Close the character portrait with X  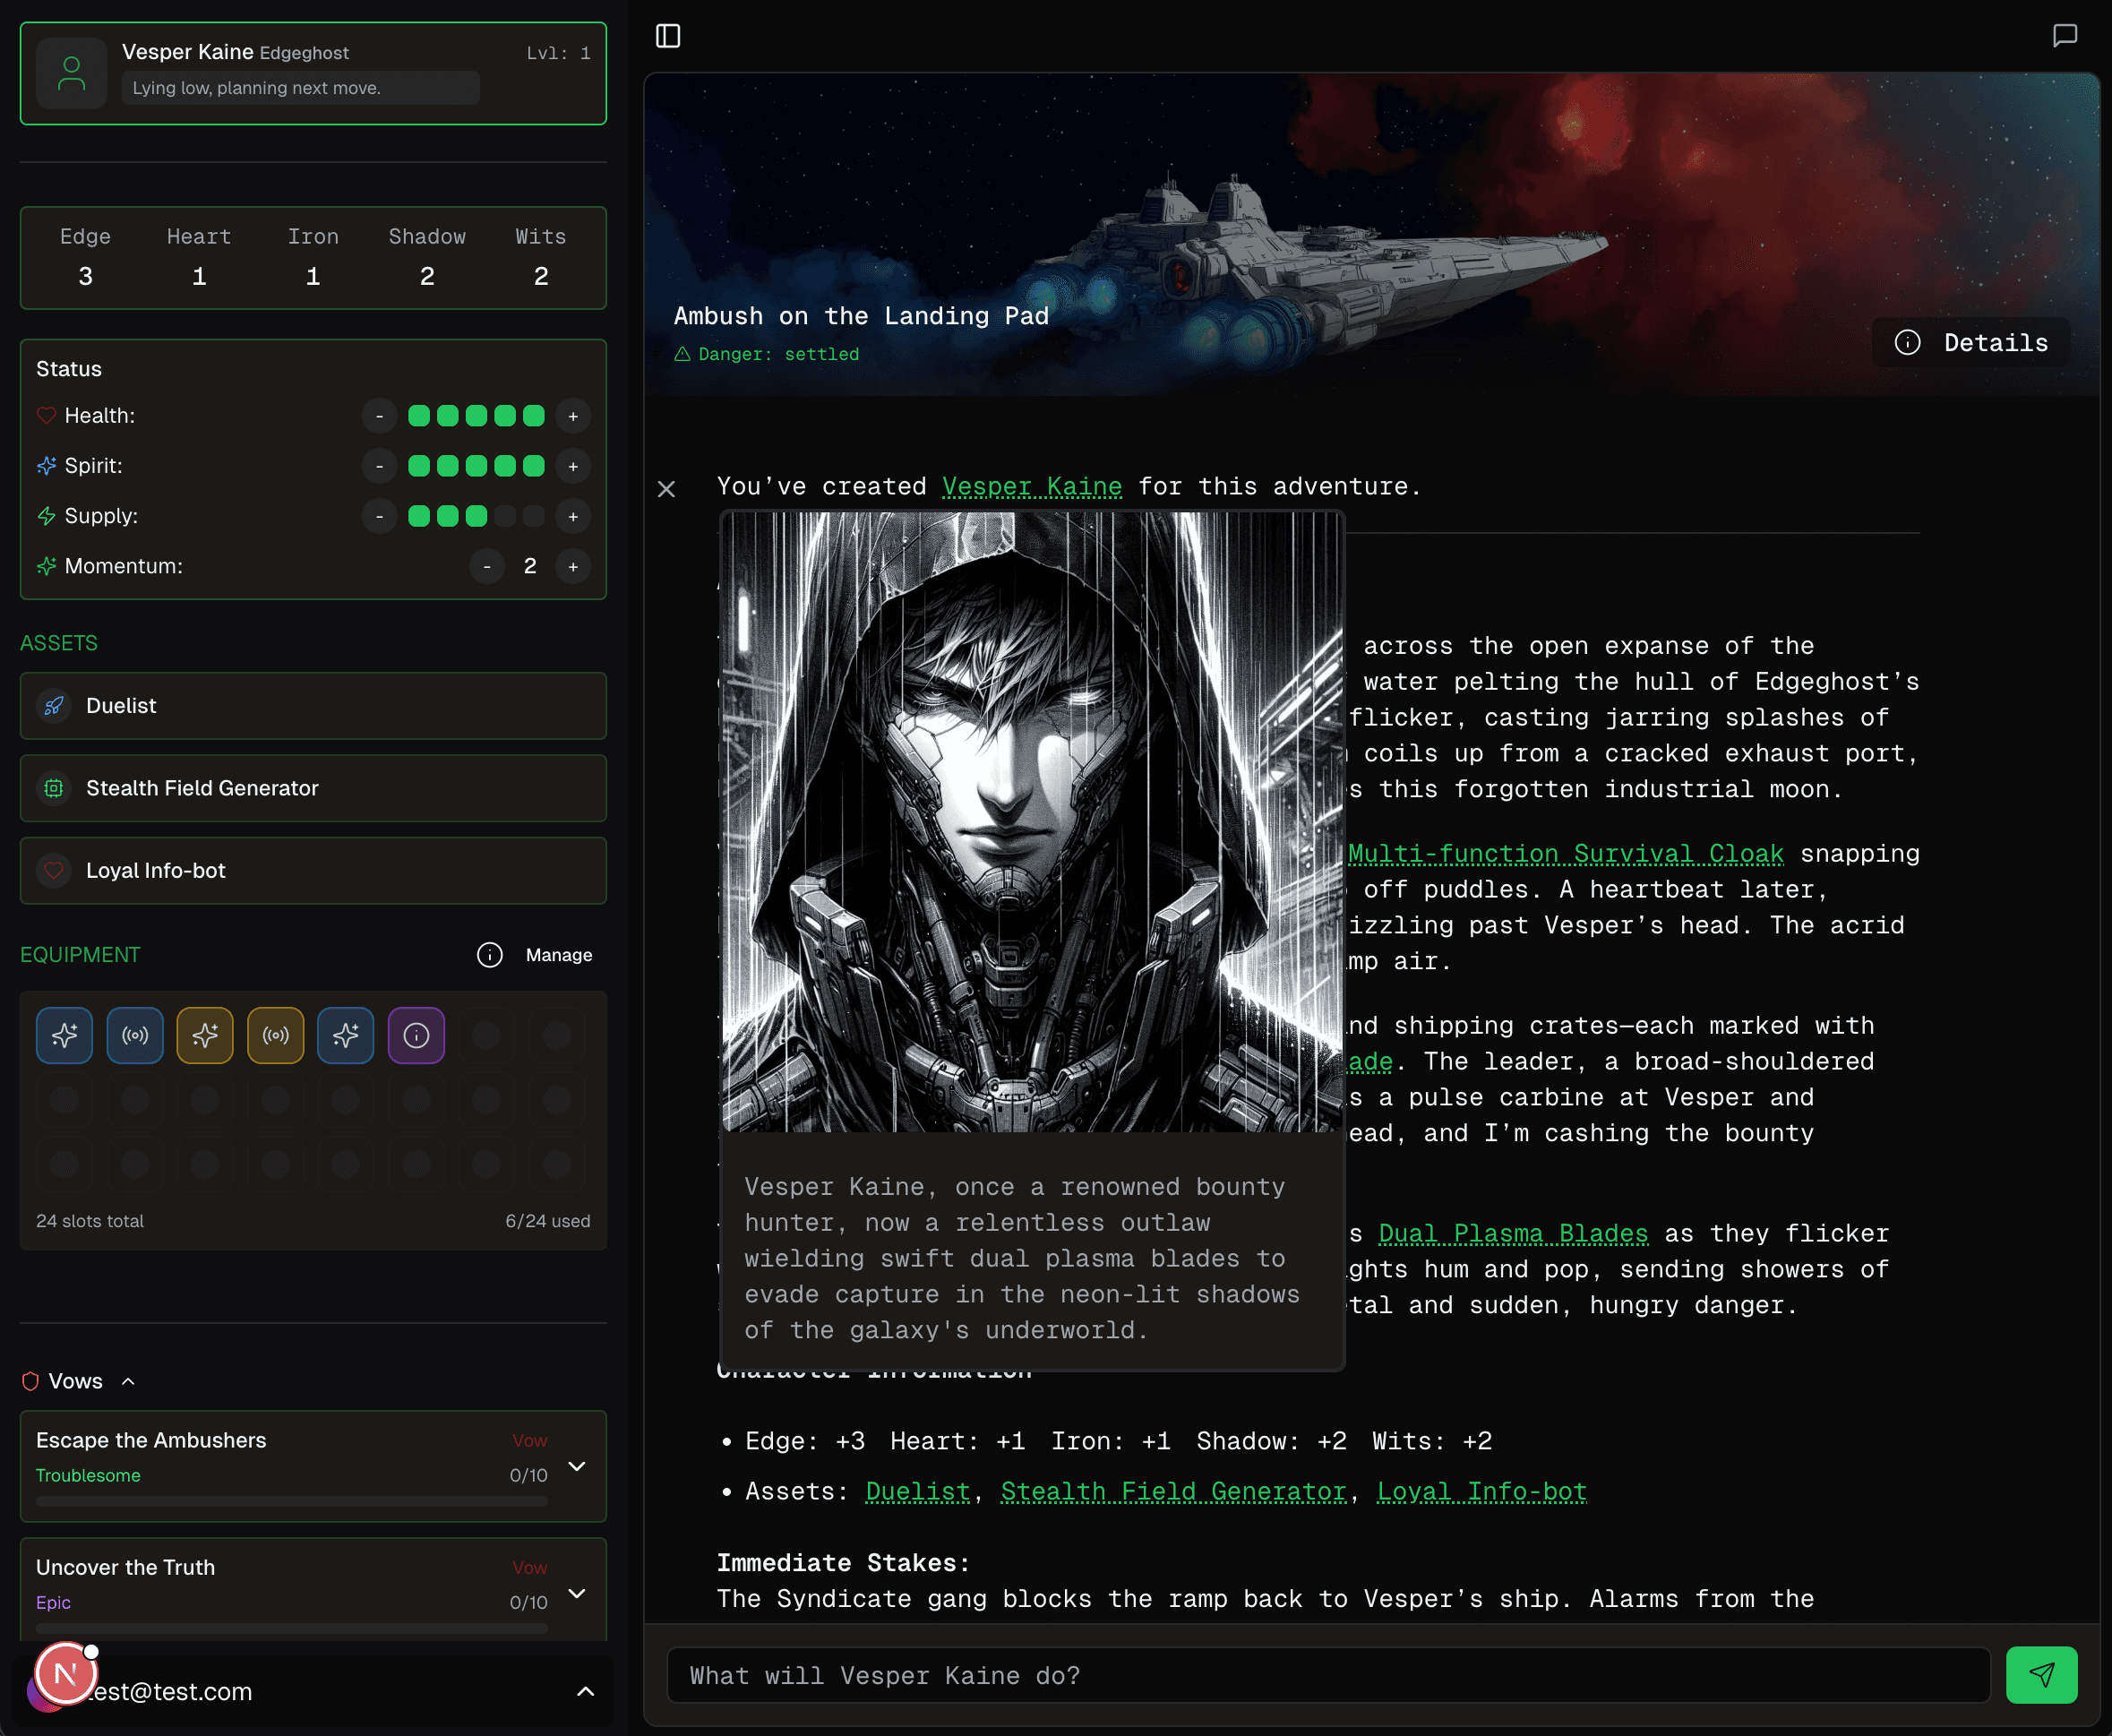[x=666, y=488]
